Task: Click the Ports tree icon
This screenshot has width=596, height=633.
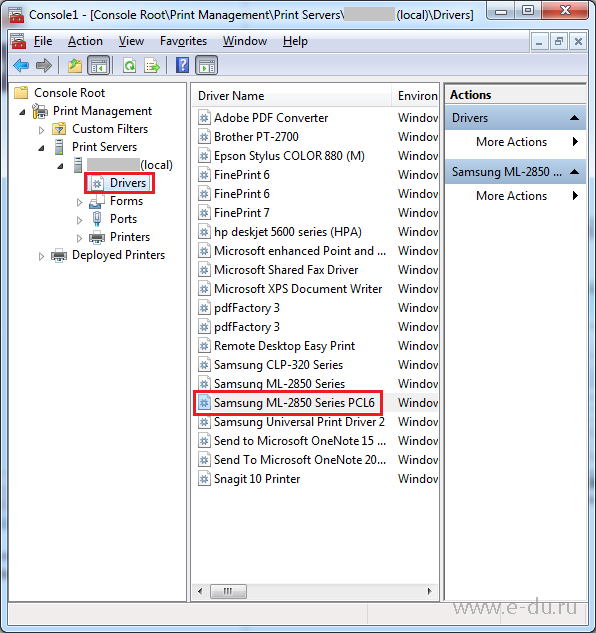Action: [x=97, y=219]
